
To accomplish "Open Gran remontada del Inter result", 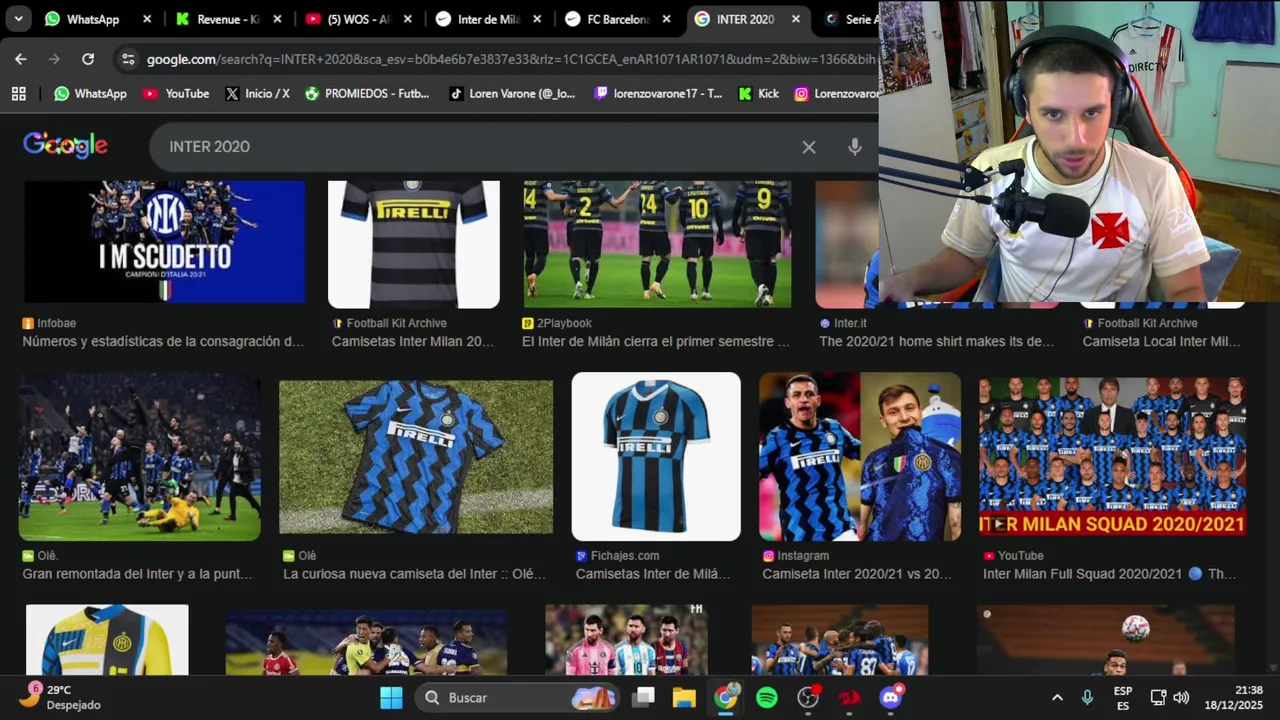I will coord(137,574).
